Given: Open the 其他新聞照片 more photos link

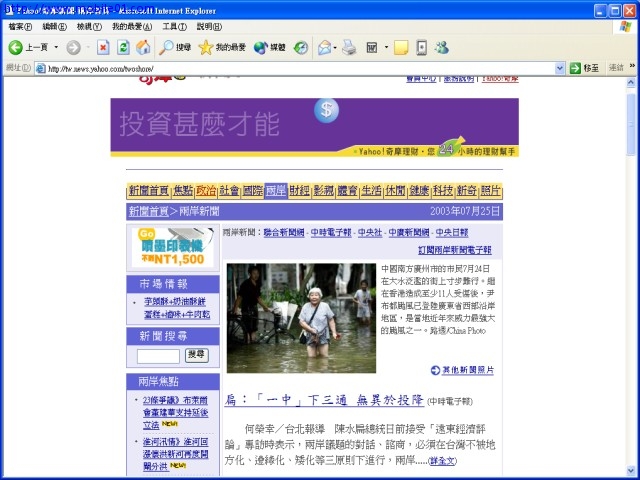Looking at the screenshot, I should [x=468, y=370].
